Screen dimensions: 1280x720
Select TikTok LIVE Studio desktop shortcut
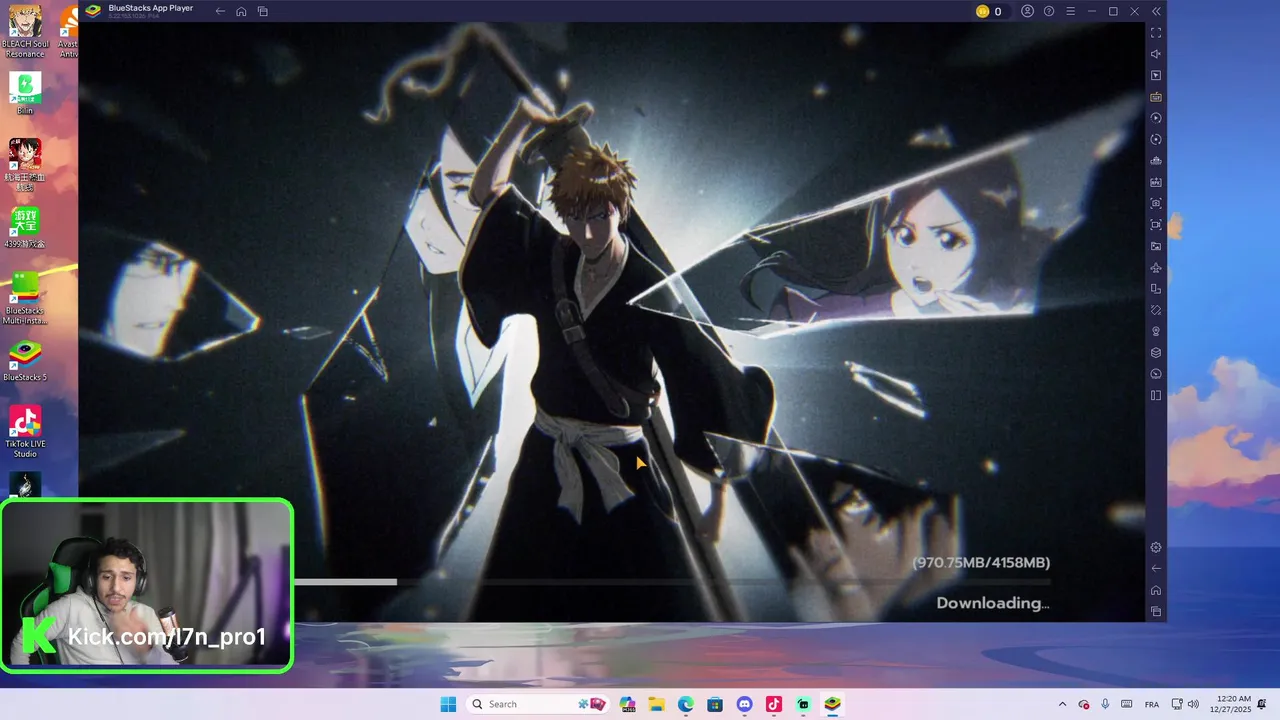pyautogui.click(x=25, y=432)
